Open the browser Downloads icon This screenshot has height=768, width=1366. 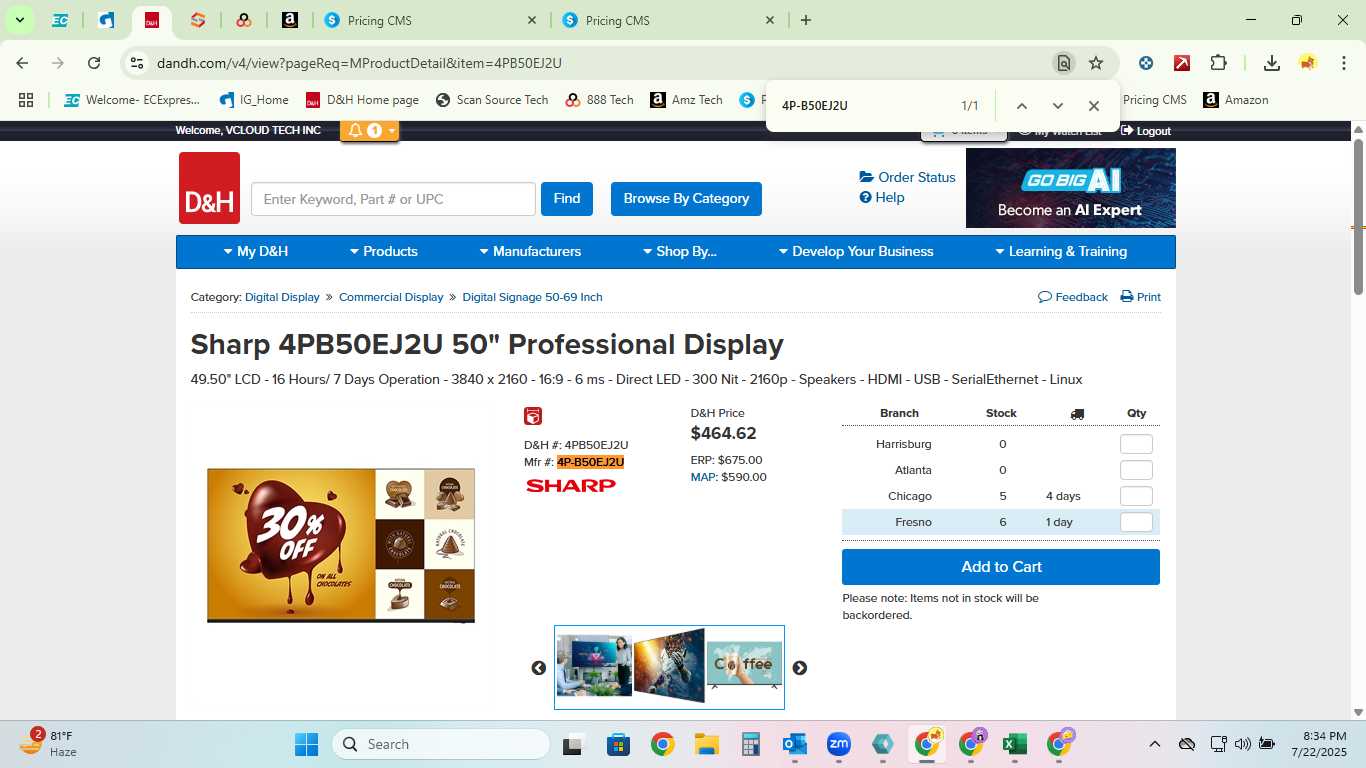point(1272,63)
